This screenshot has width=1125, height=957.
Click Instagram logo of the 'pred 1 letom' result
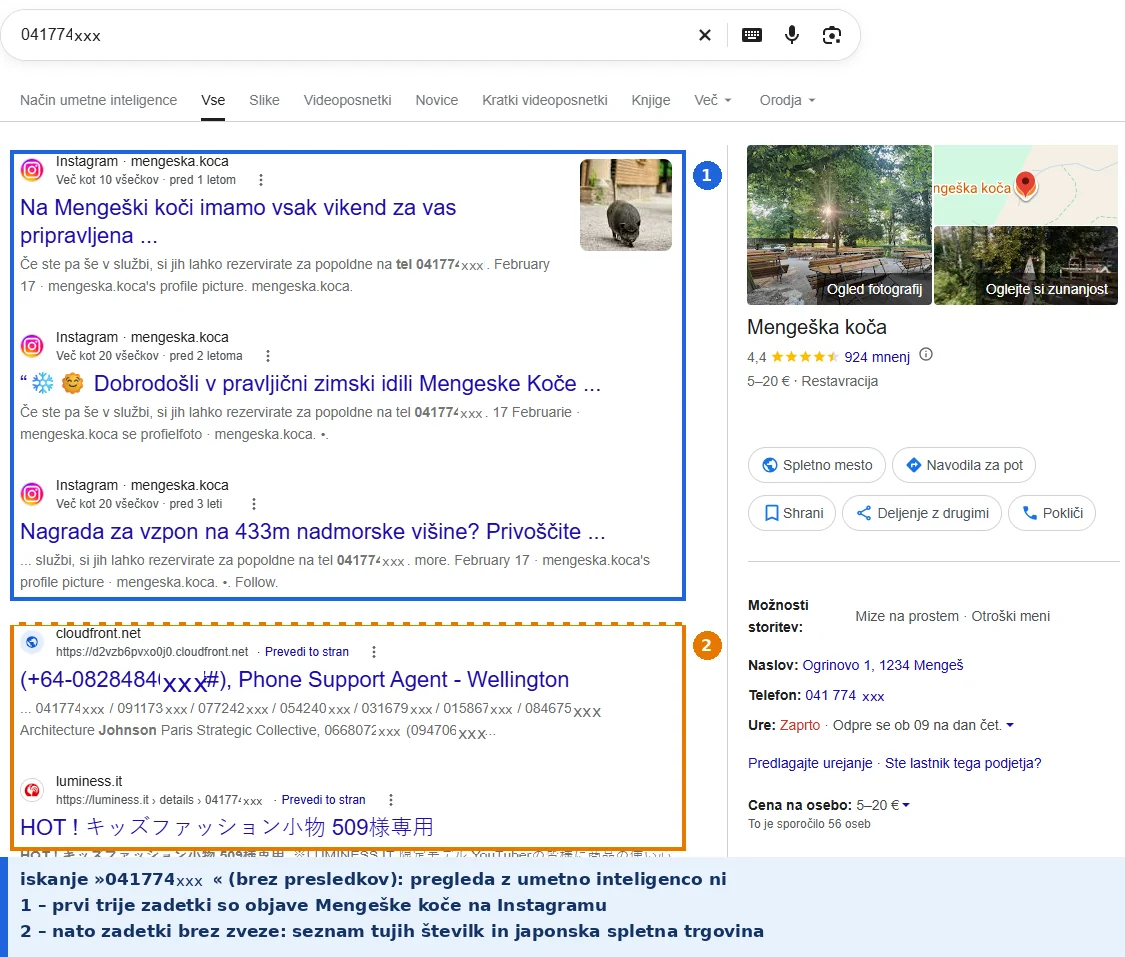point(32,170)
